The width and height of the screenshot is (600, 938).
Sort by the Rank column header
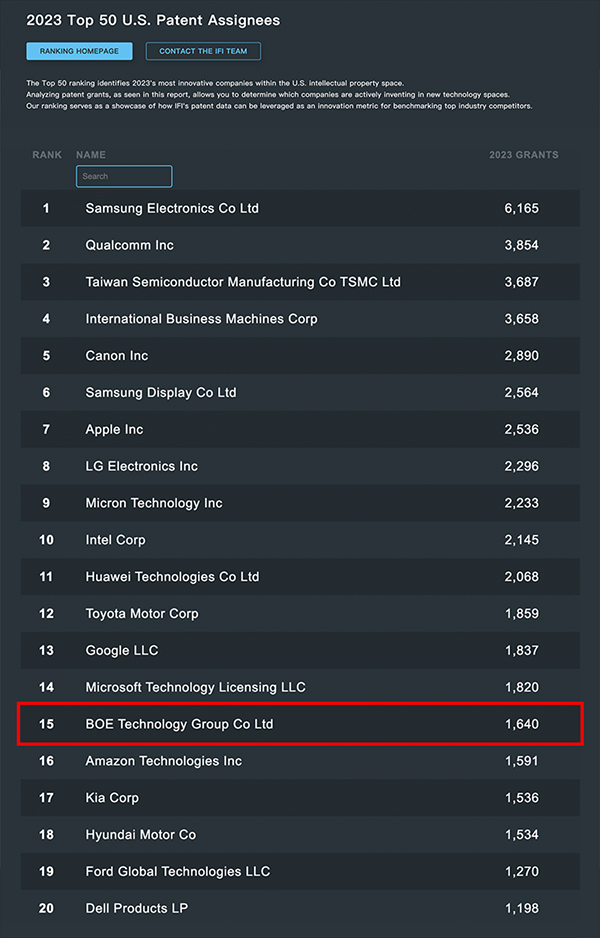(47, 155)
